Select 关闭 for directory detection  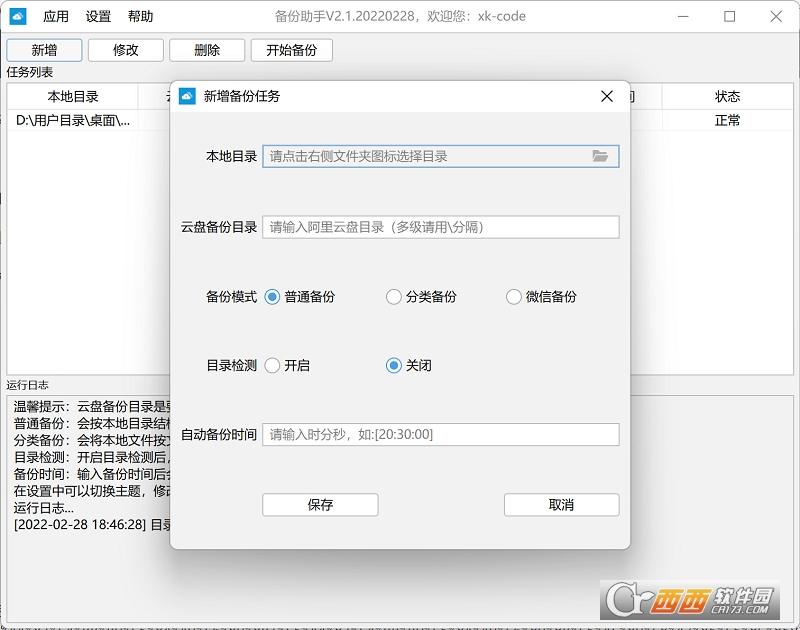pyautogui.click(x=394, y=366)
